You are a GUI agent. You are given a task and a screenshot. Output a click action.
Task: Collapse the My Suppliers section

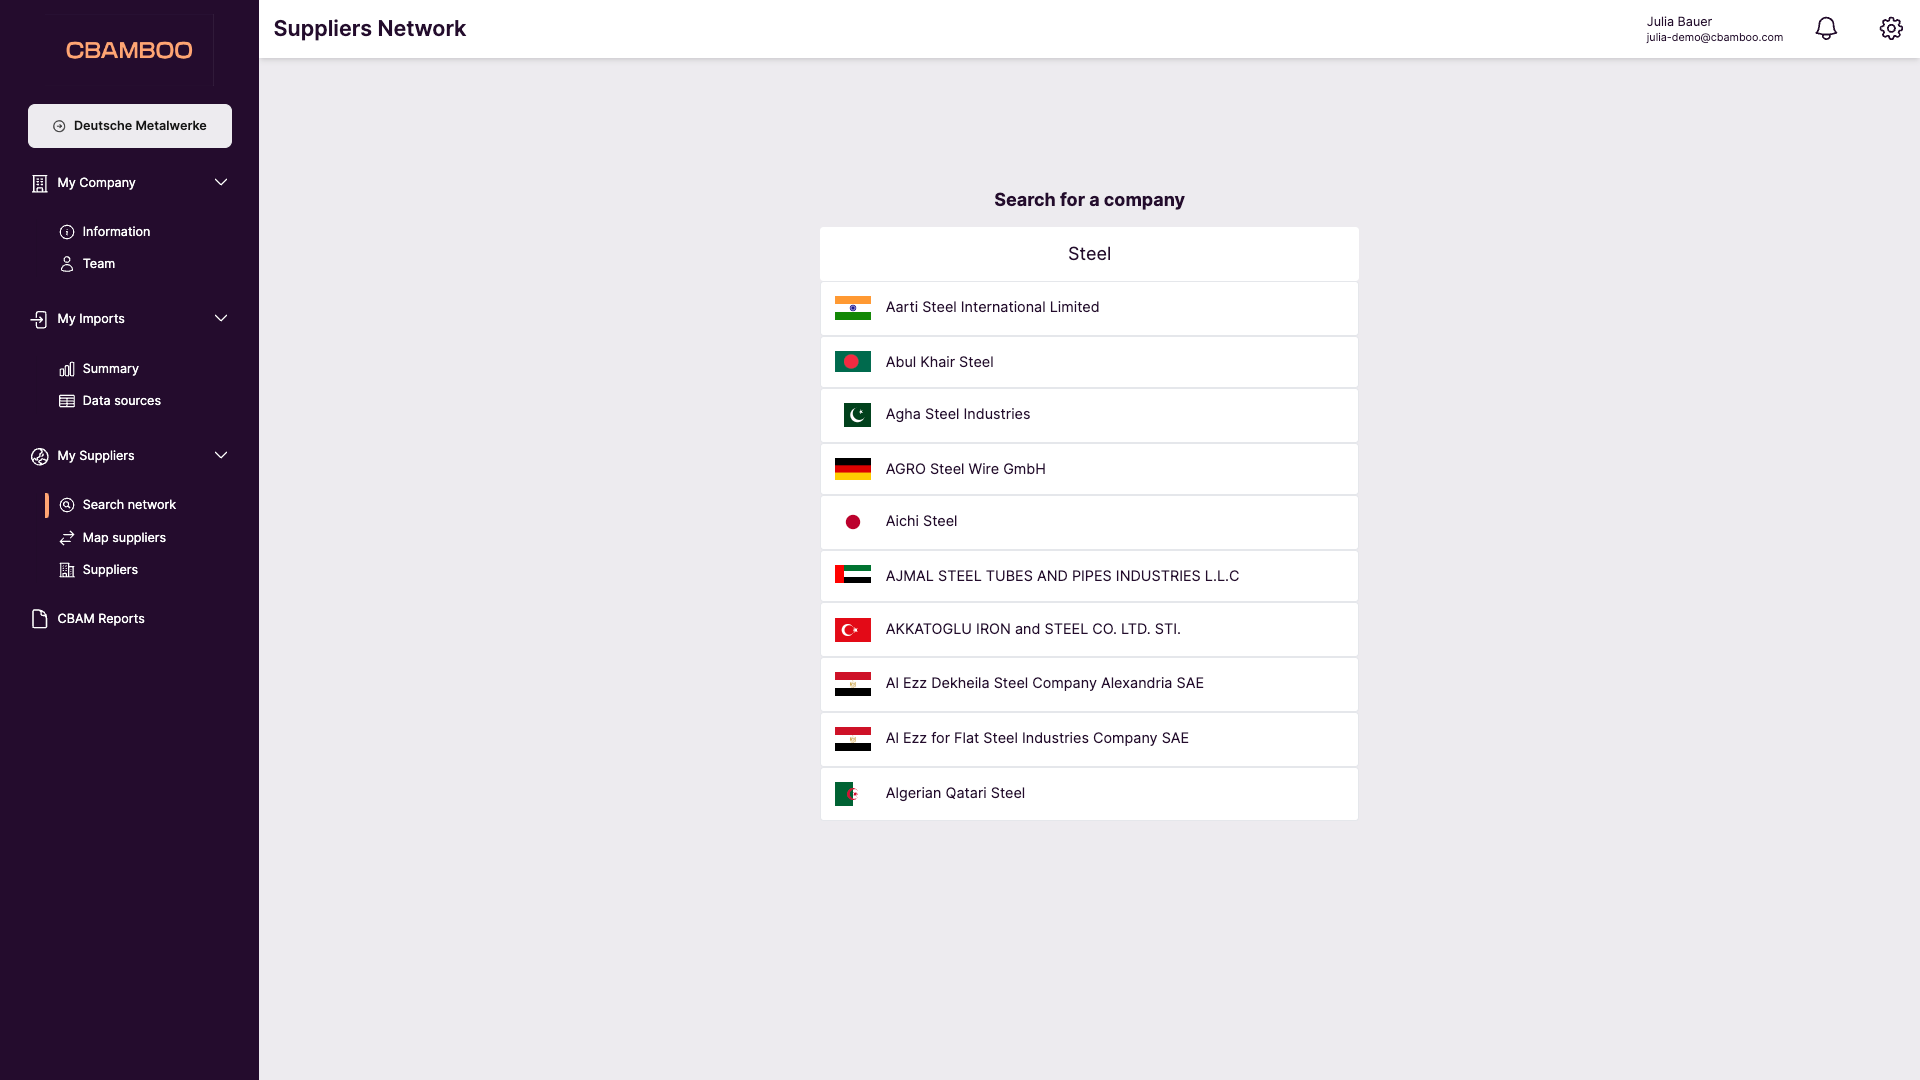tap(220, 455)
